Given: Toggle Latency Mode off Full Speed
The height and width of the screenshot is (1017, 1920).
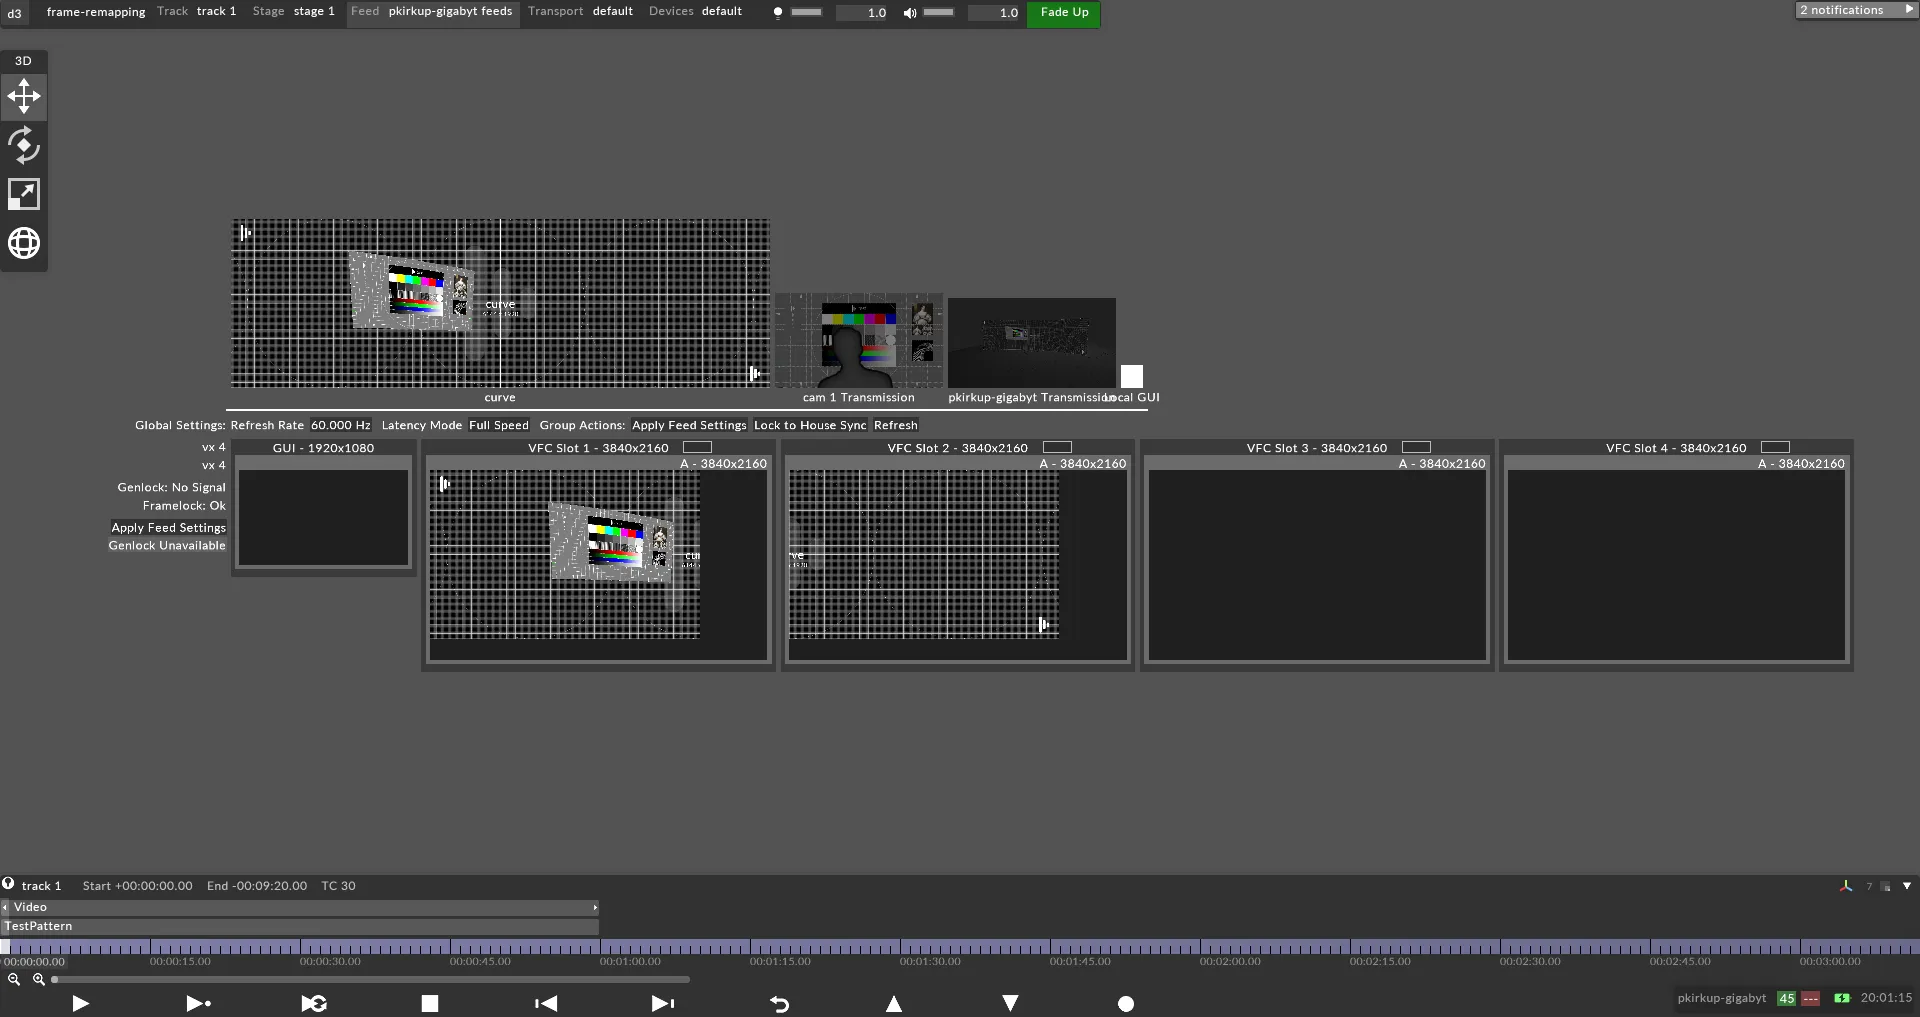Looking at the screenshot, I should (498, 425).
